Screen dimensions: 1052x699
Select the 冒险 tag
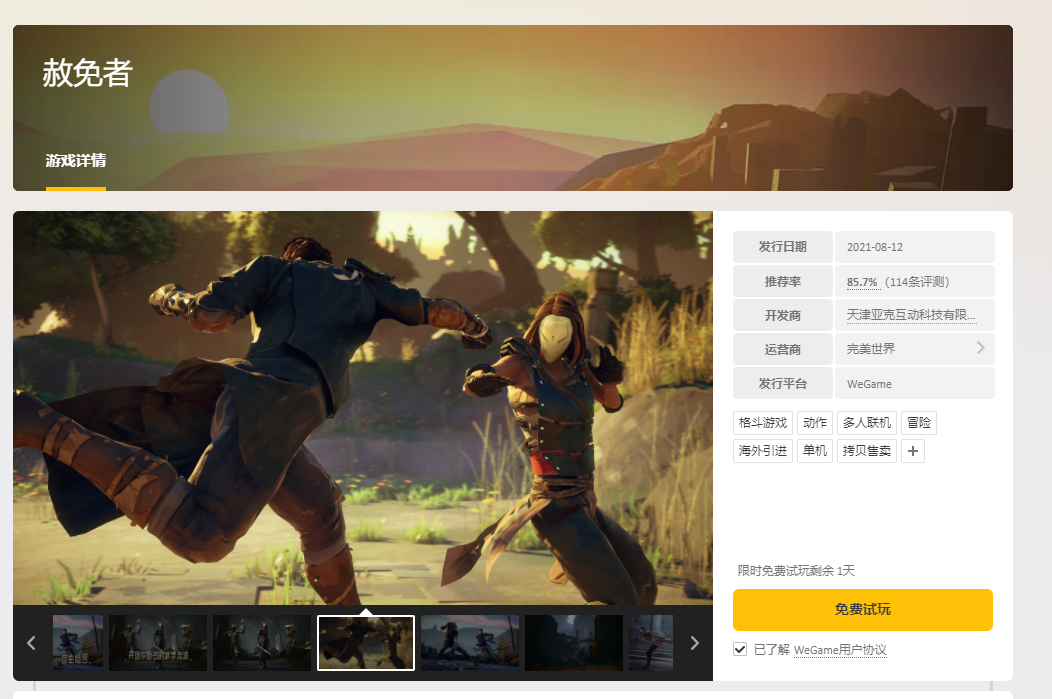[x=918, y=423]
